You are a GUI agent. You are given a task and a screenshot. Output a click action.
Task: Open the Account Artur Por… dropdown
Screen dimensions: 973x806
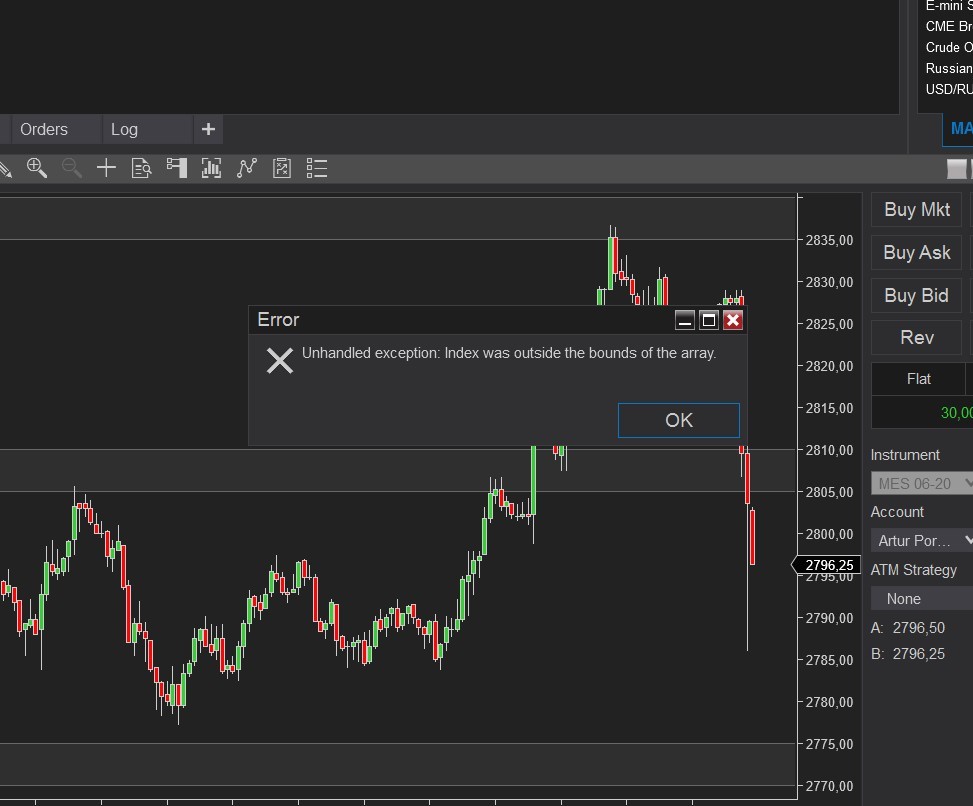coord(922,540)
